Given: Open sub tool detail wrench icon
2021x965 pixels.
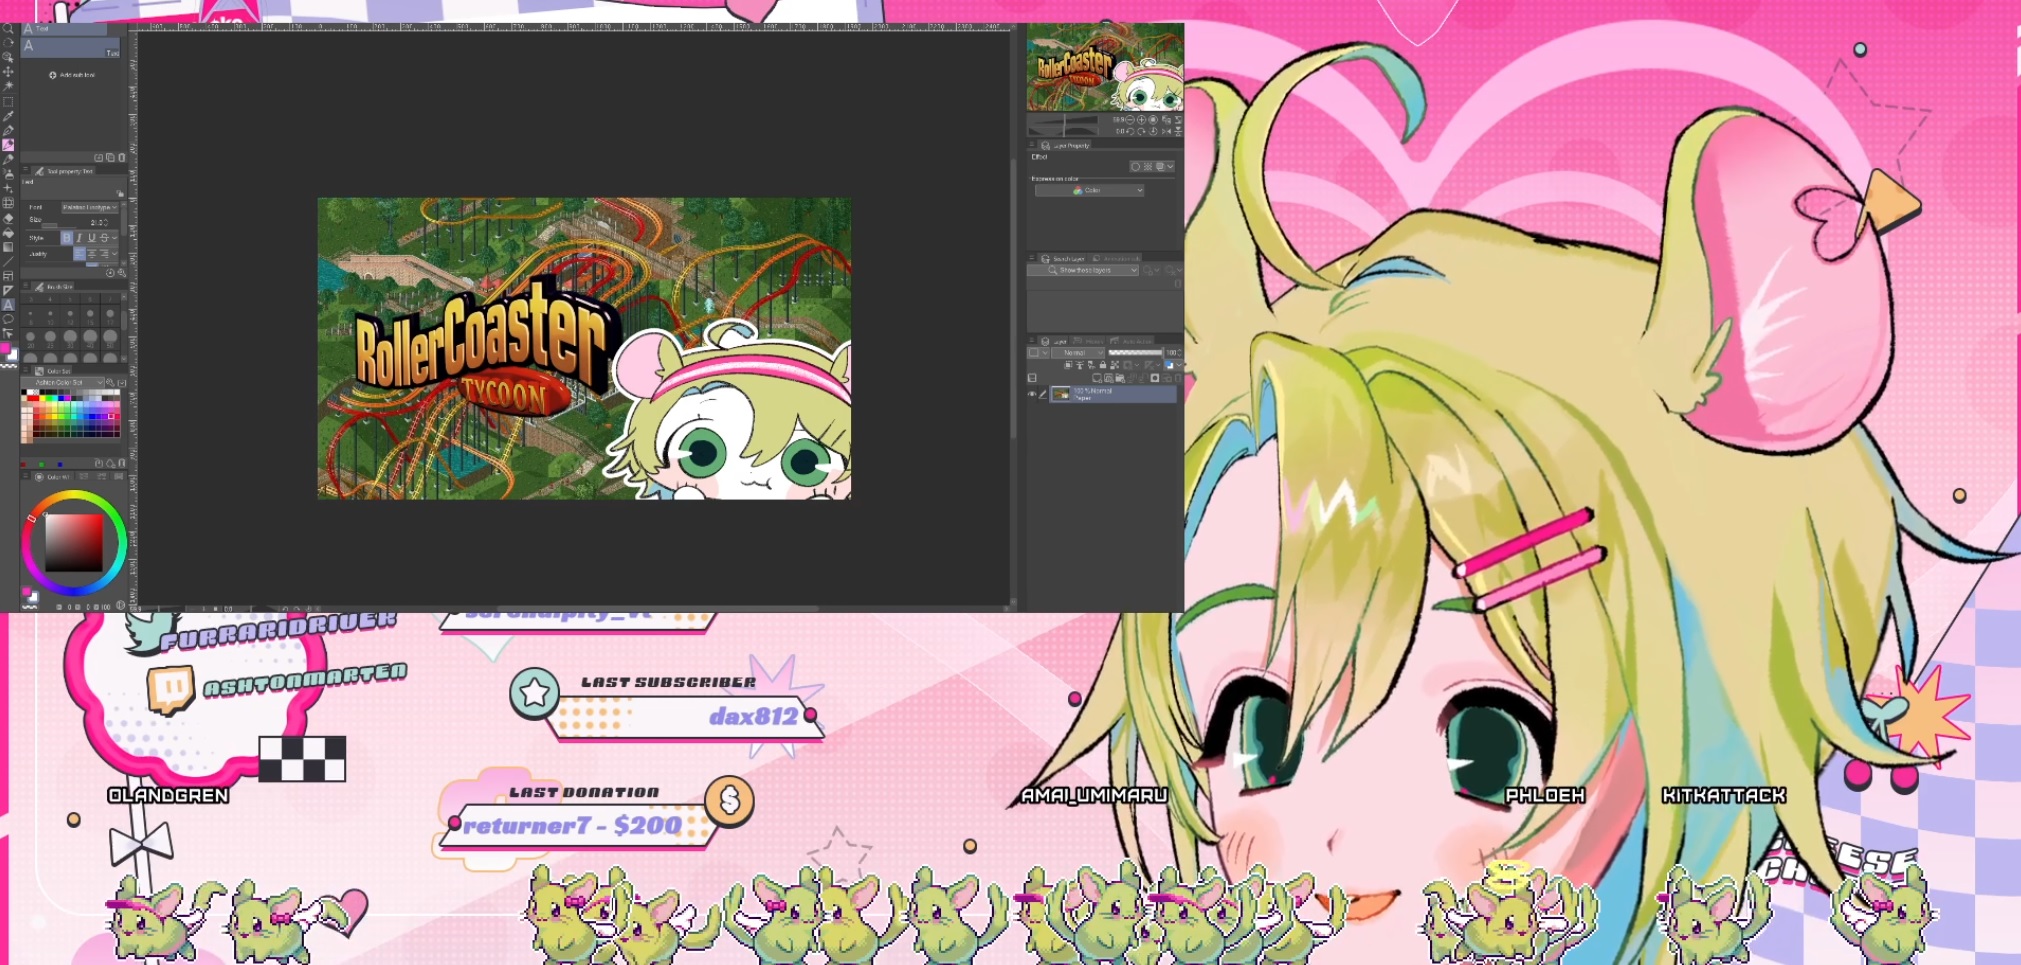Looking at the screenshot, I should pyautogui.click(x=122, y=273).
